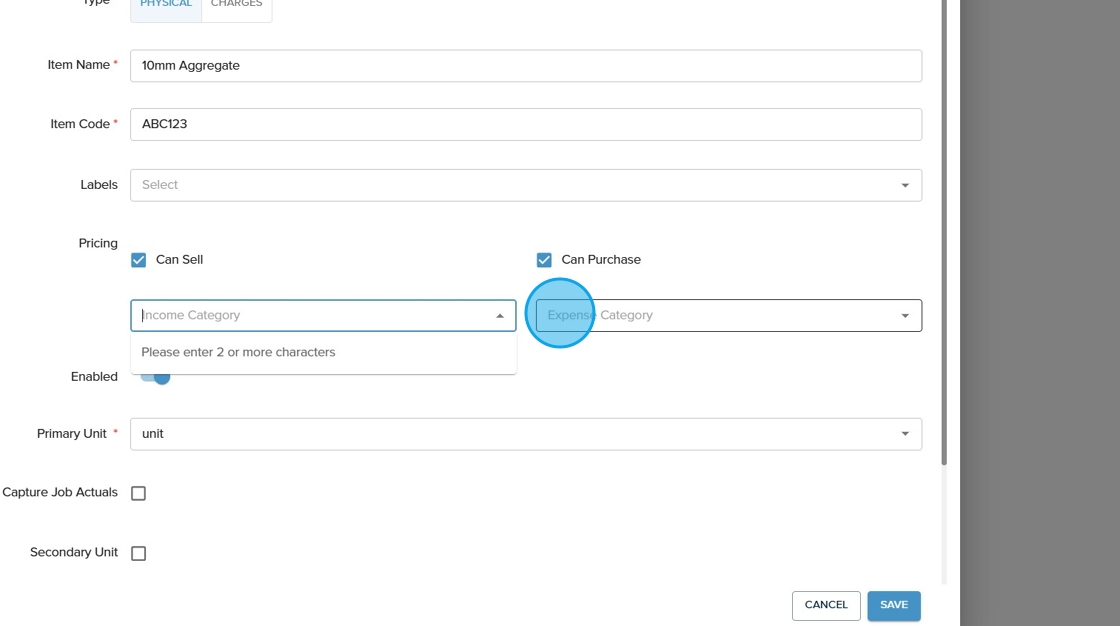The image size is (1120, 626).
Task: Click the Labels dropdown arrow icon
Action: (905, 185)
